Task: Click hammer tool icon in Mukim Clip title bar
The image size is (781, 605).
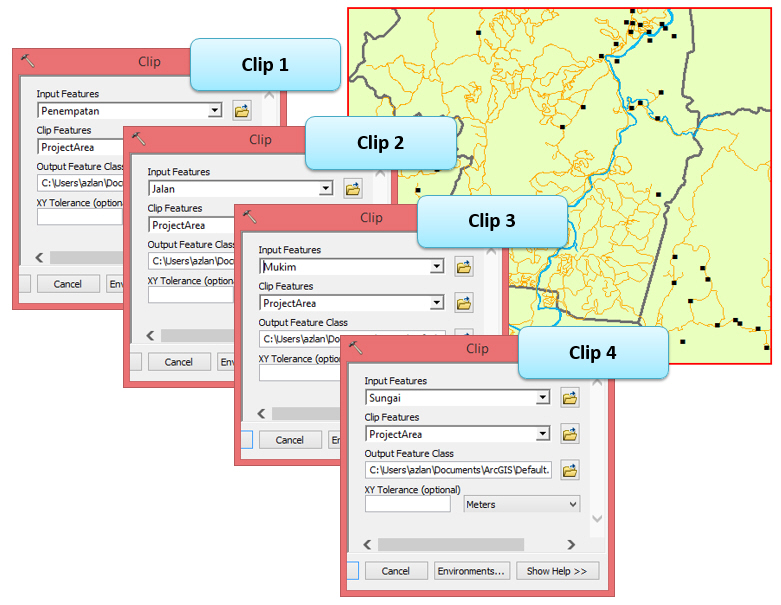Action: click(250, 217)
